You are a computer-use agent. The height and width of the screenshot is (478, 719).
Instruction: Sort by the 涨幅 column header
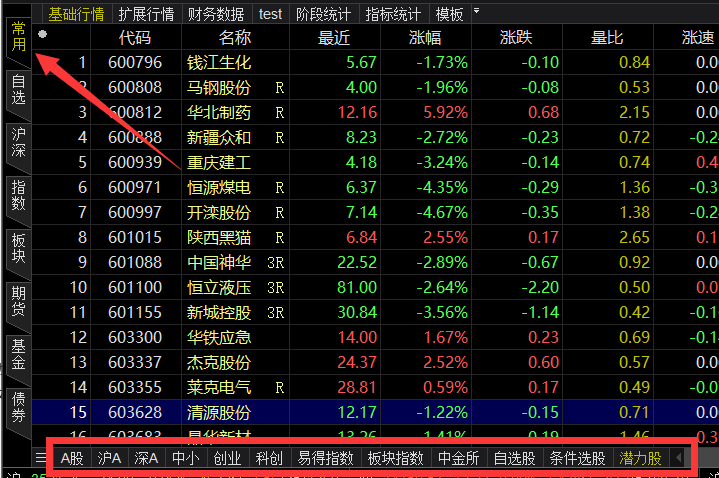[x=425, y=37]
